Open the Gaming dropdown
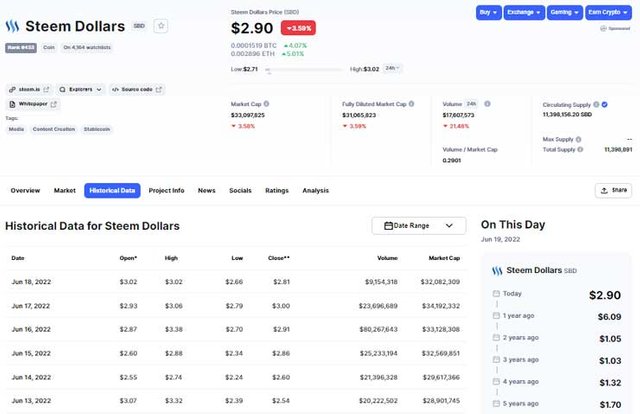Image resolution: width=640 pixels, height=414 pixels. (x=564, y=12)
